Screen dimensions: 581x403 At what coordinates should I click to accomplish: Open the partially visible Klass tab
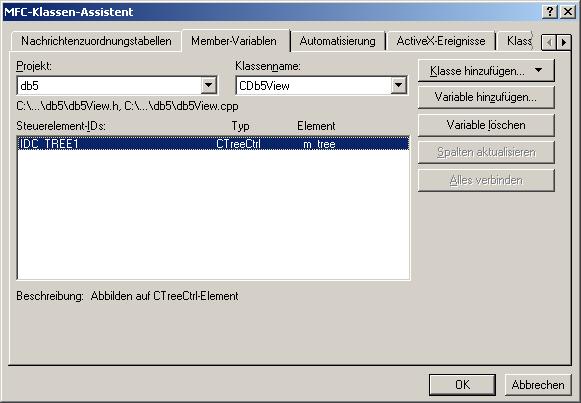click(519, 41)
